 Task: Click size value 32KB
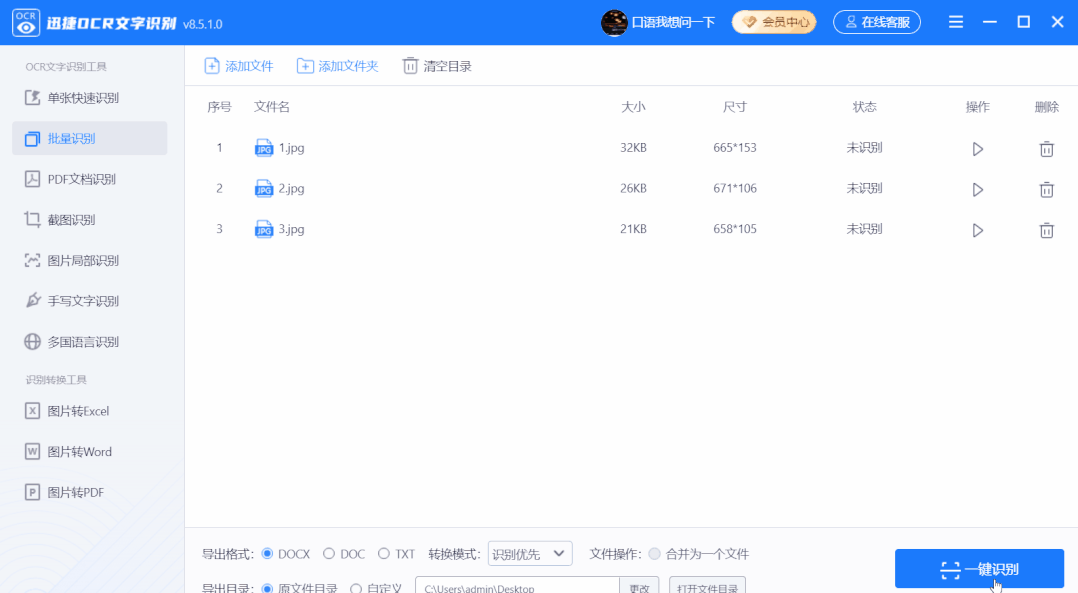point(633,148)
